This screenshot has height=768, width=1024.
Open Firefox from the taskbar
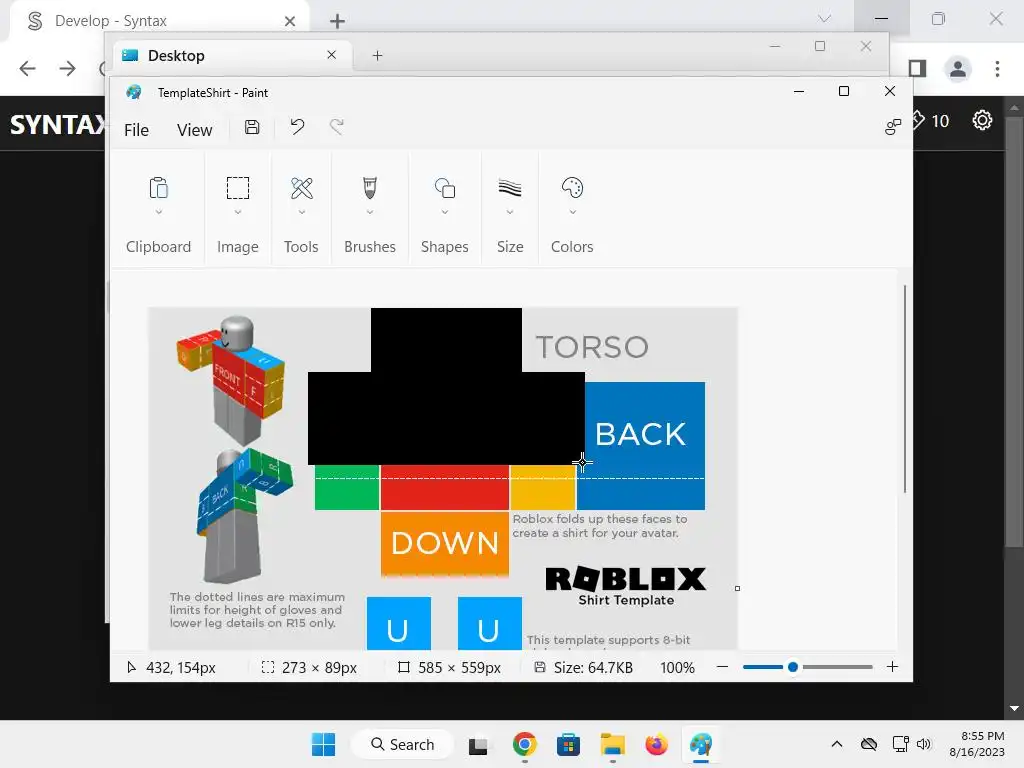pyautogui.click(x=656, y=744)
